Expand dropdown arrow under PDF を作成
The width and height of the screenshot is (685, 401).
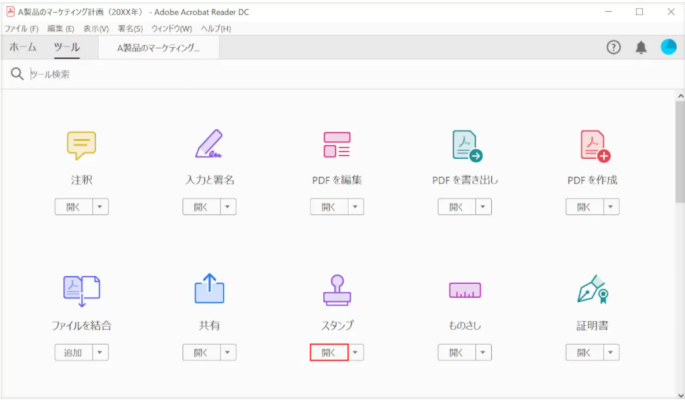click(611, 207)
